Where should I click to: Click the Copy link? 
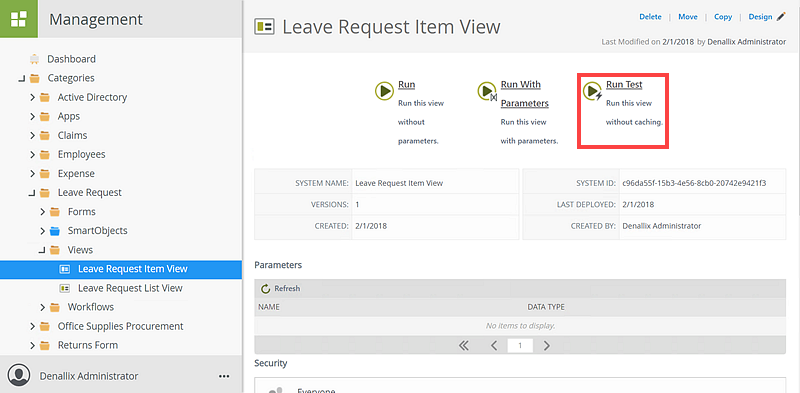pos(723,17)
